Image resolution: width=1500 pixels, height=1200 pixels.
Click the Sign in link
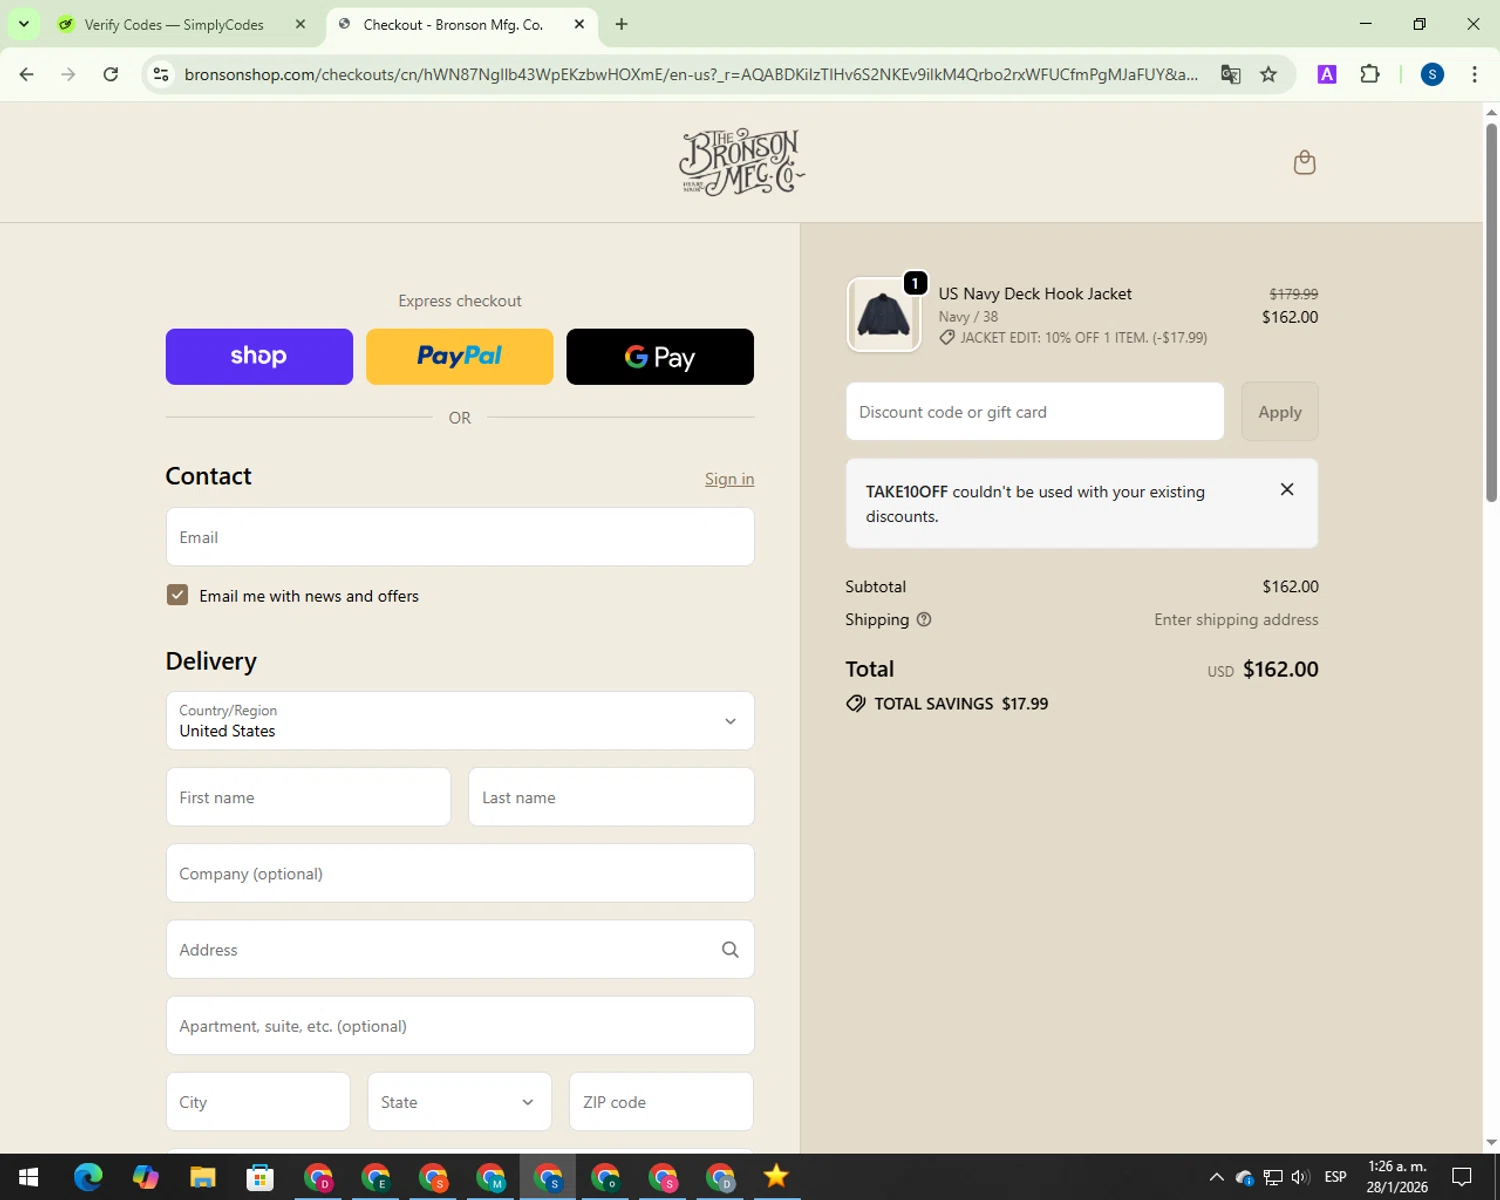coord(729,479)
